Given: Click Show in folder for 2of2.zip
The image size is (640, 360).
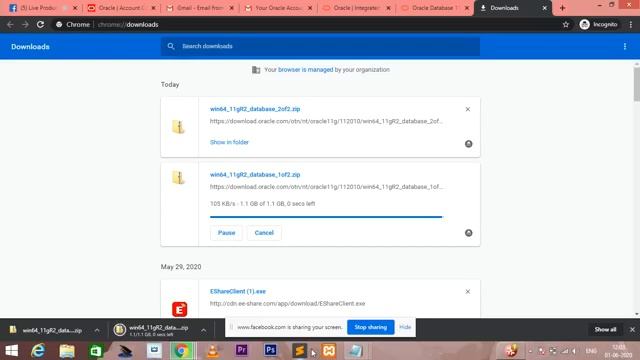Looking at the screenshot, I should 229,142.
